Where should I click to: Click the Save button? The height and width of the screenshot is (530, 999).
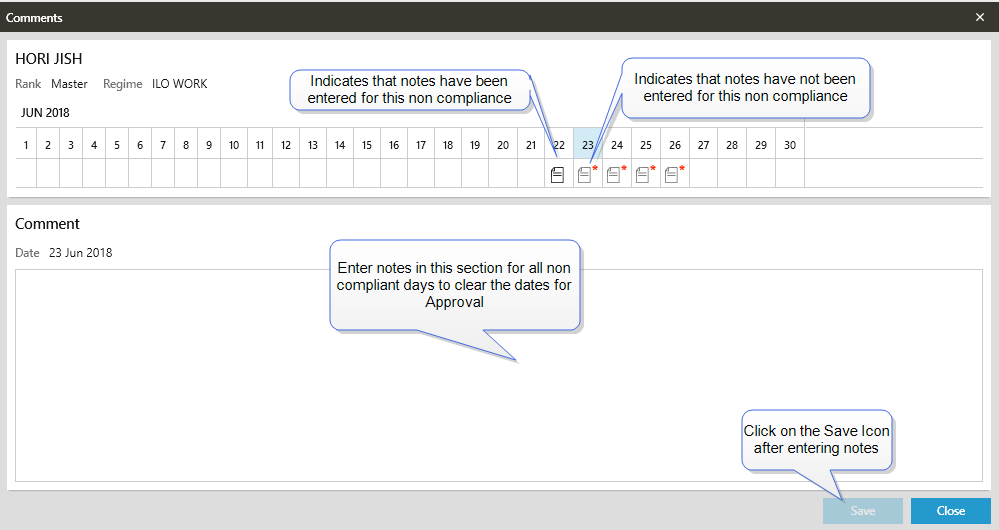[x=862, y=511]
